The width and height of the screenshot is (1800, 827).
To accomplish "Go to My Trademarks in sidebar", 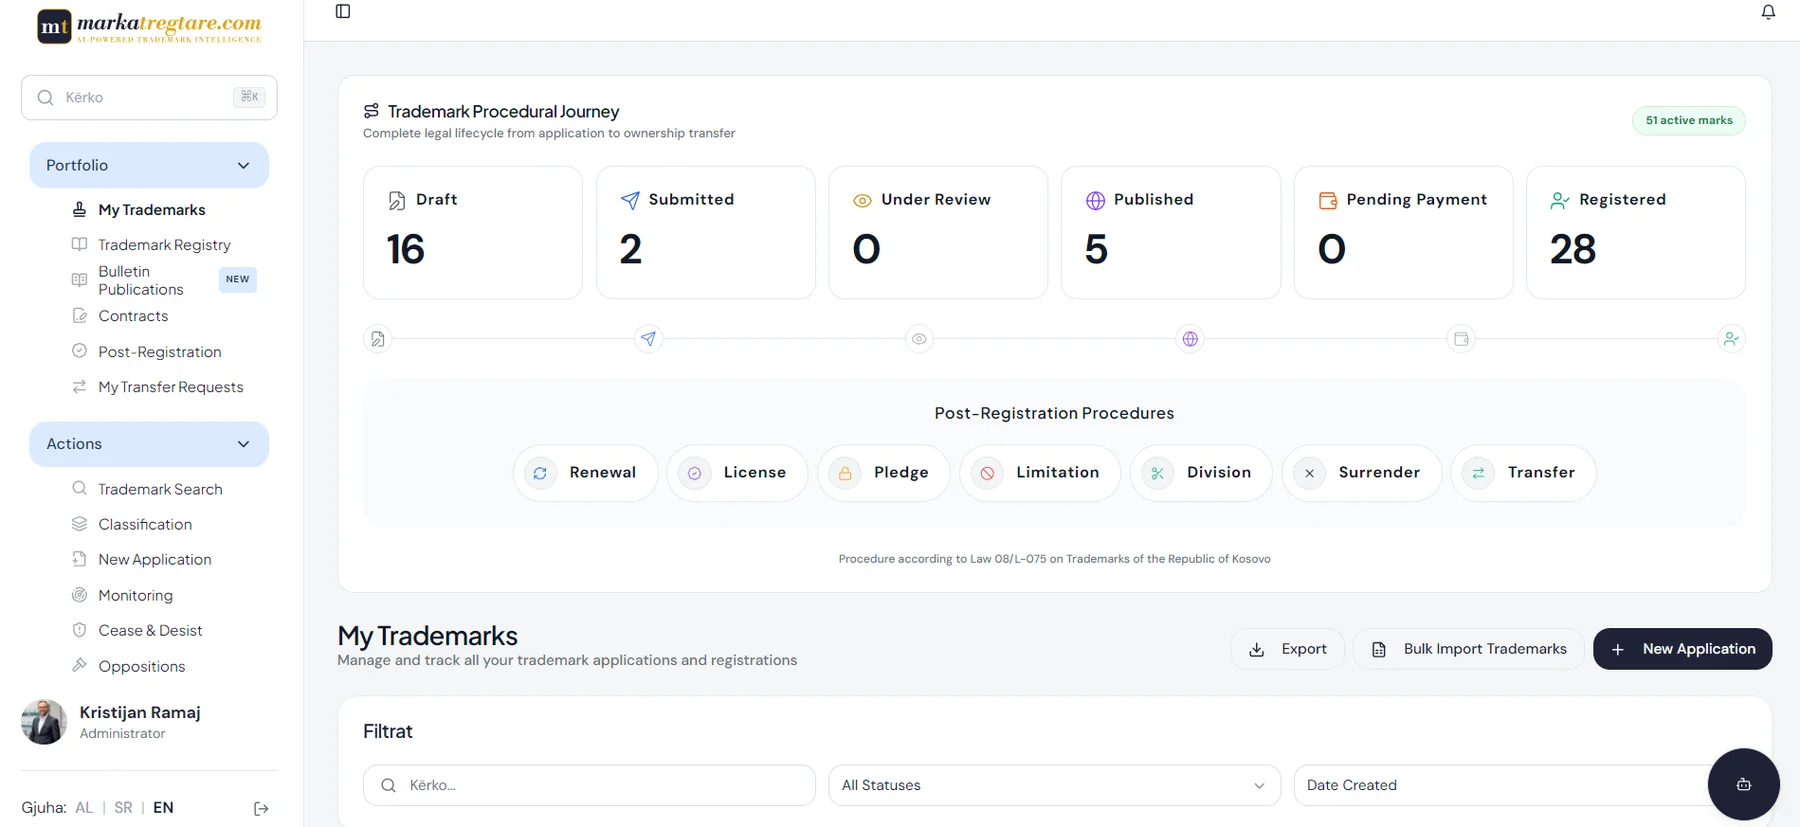I will click(152, 210).
